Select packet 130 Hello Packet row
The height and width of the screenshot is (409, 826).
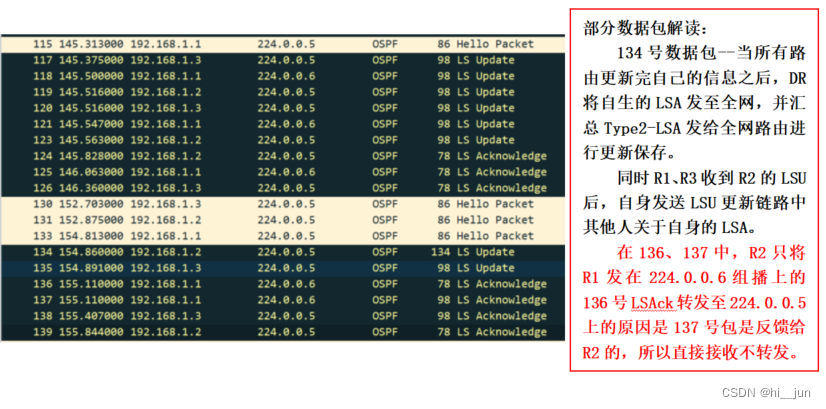click(x=283, y=204)
